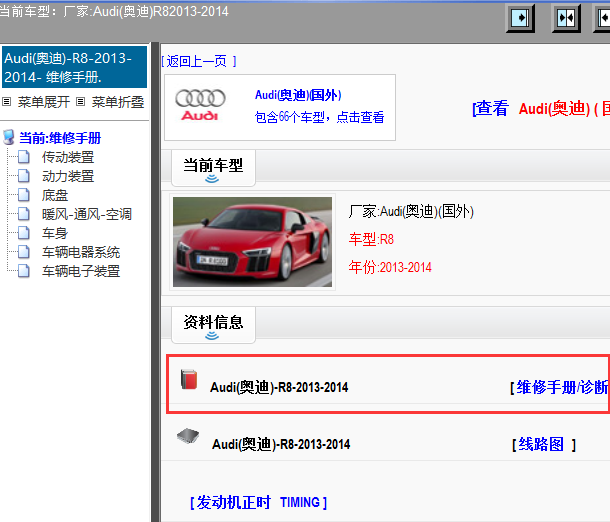610x522 pixels.
Task: Click the expand-right panel arrow icon in top toolbar
Action: pos(521,18)
